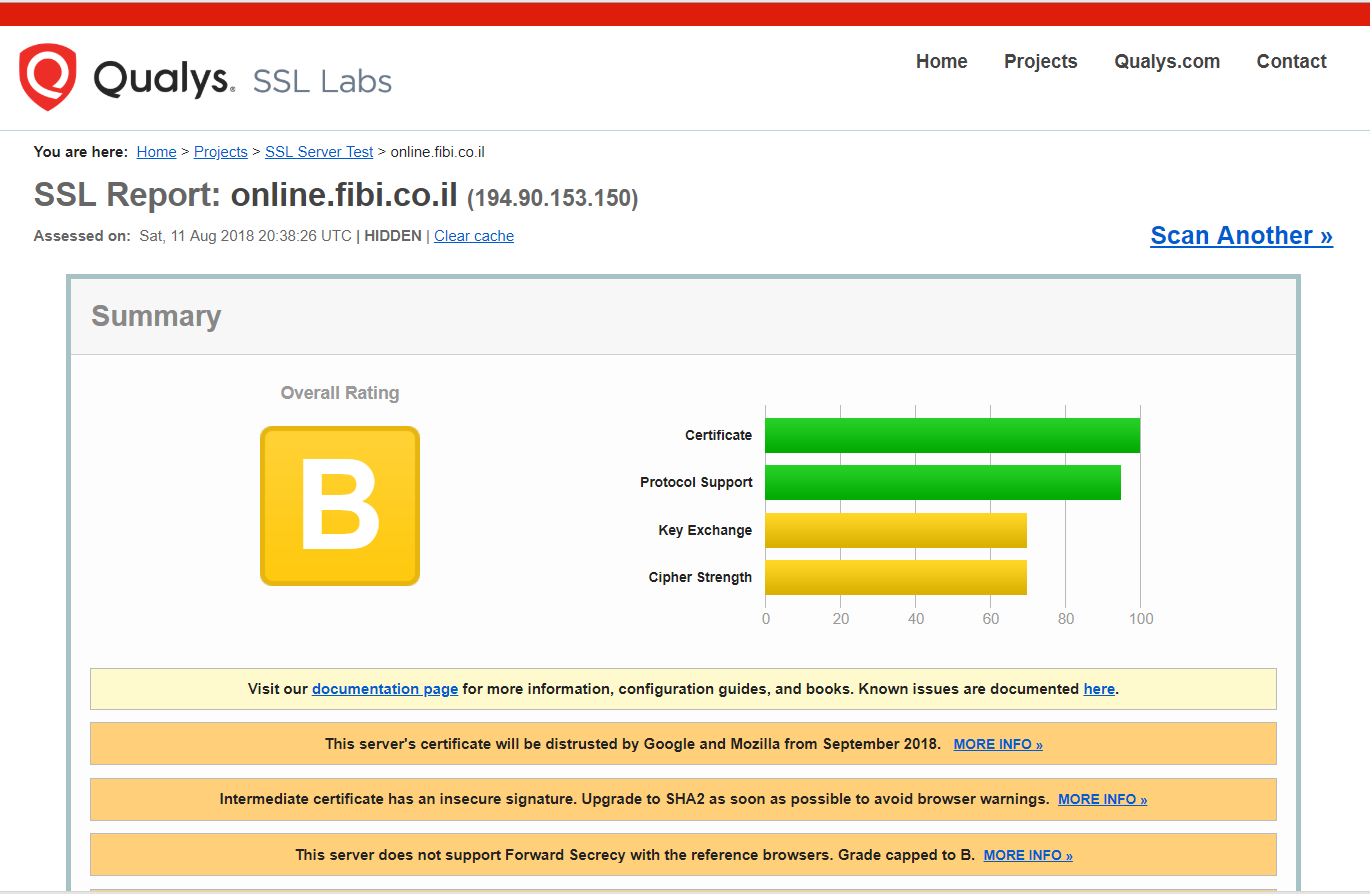
Task: Follow the Projects breadcrumb link
Action: tap(221, 152)
